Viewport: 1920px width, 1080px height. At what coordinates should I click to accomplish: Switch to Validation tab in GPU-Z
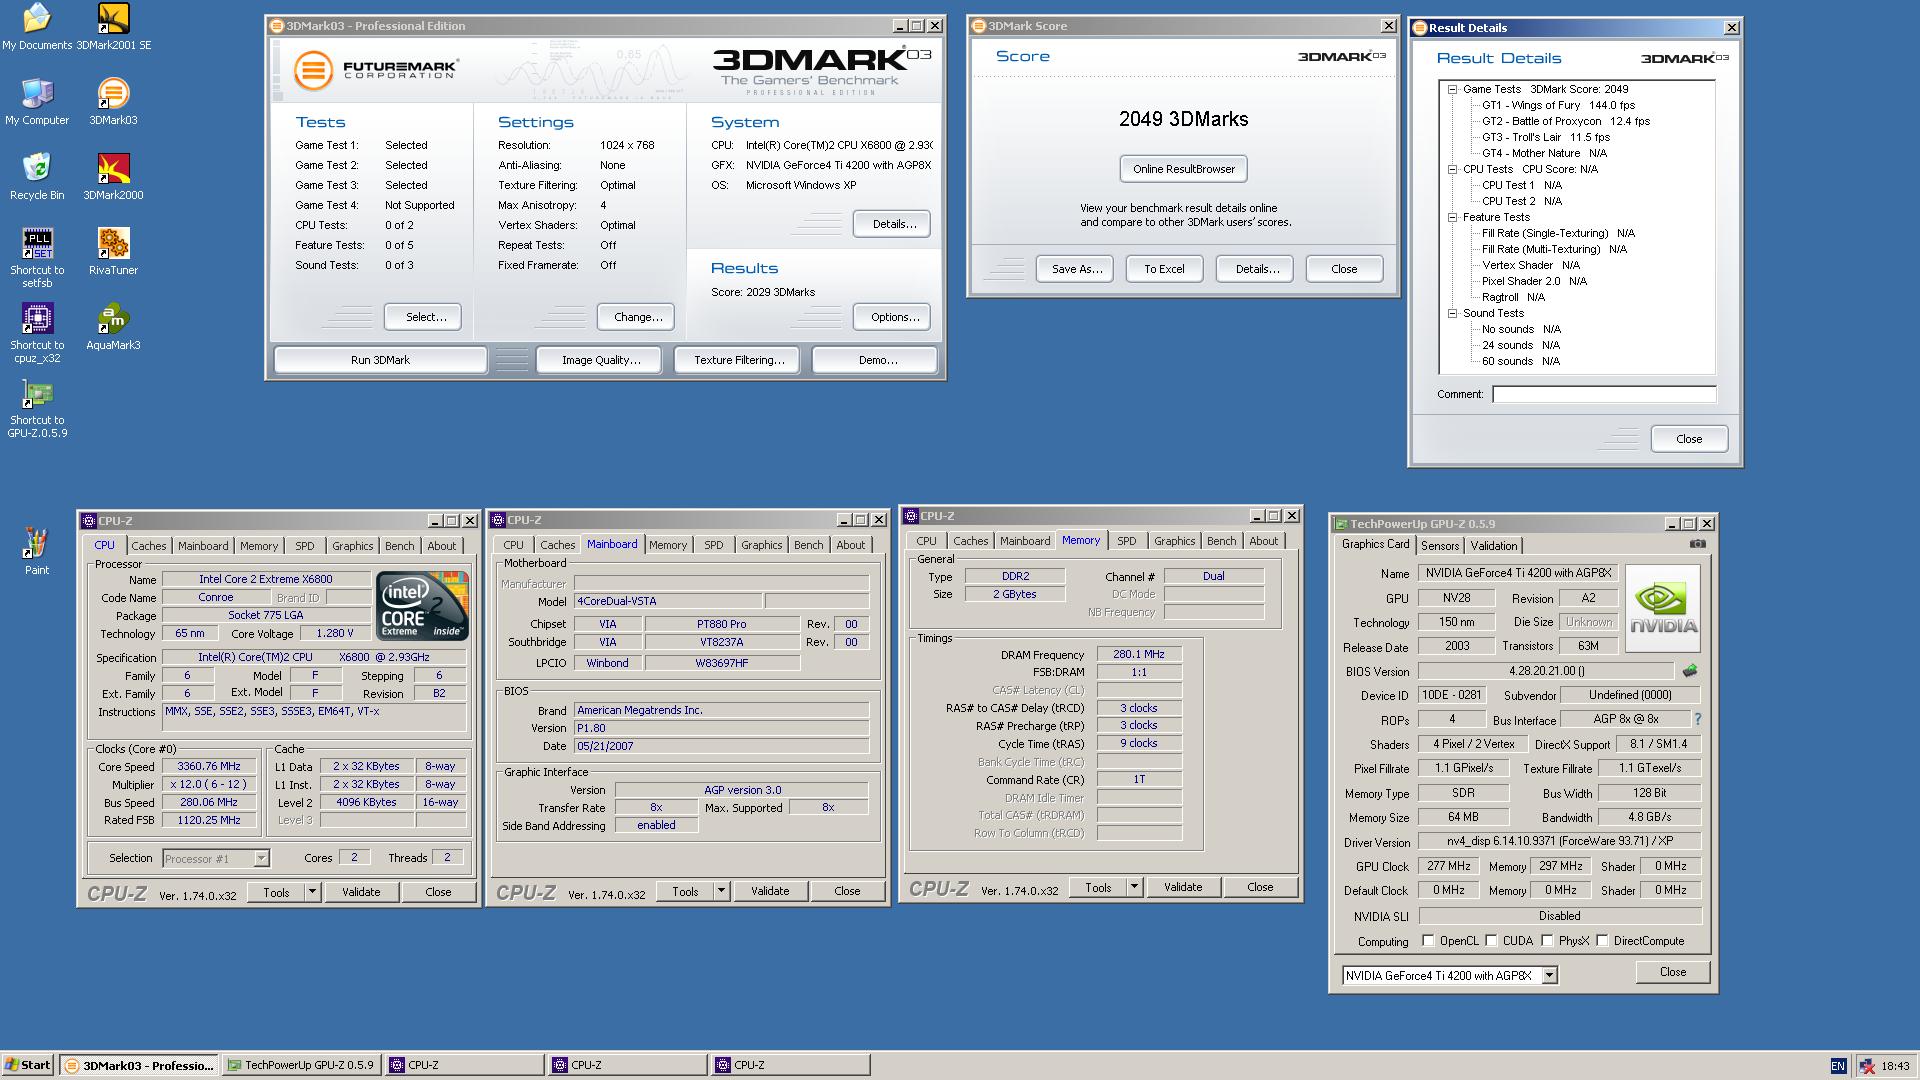(x=1494, y=546)
